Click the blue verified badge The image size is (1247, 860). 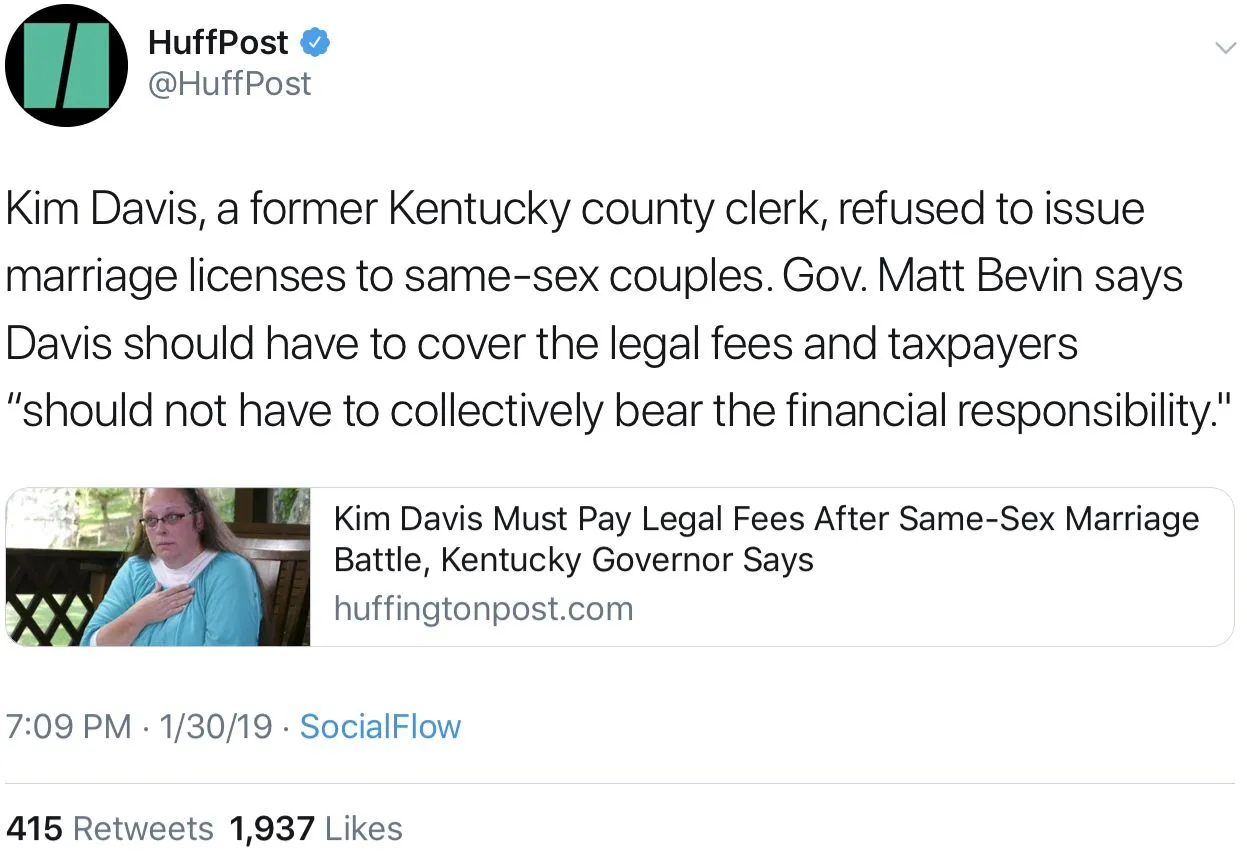click(x=316, y=43)
